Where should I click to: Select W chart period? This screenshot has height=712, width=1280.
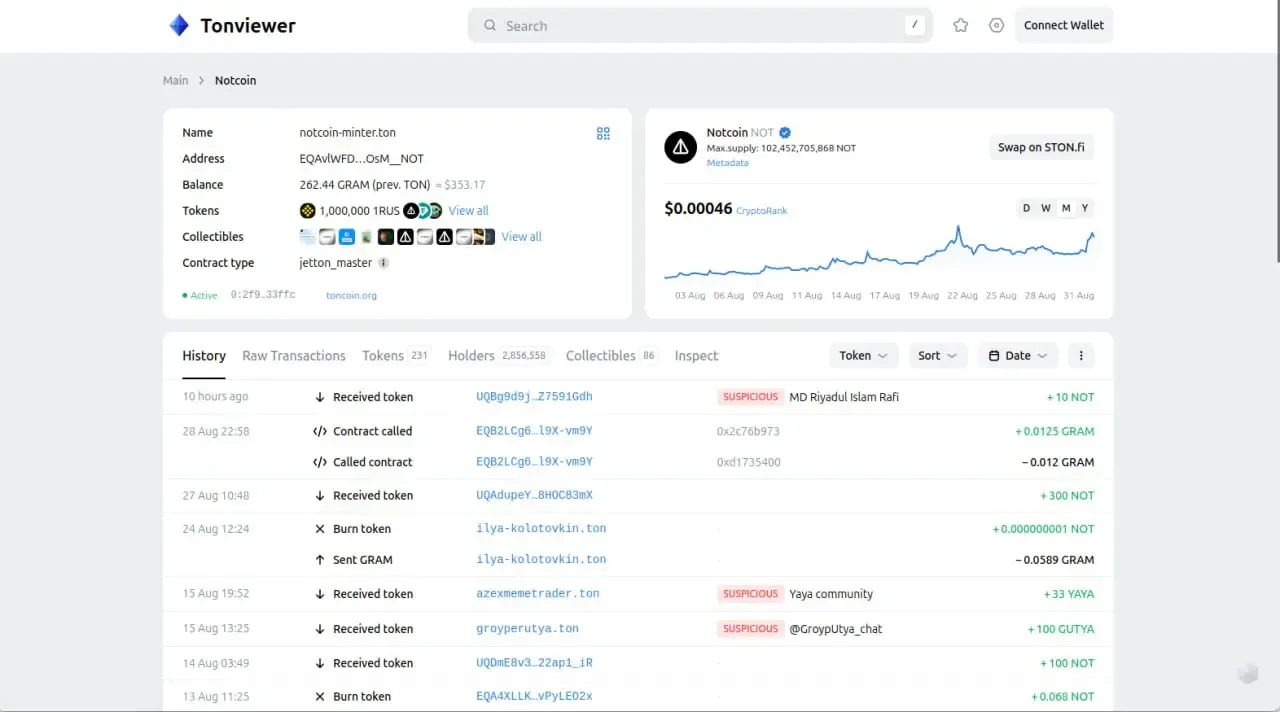coord(1046,208)
